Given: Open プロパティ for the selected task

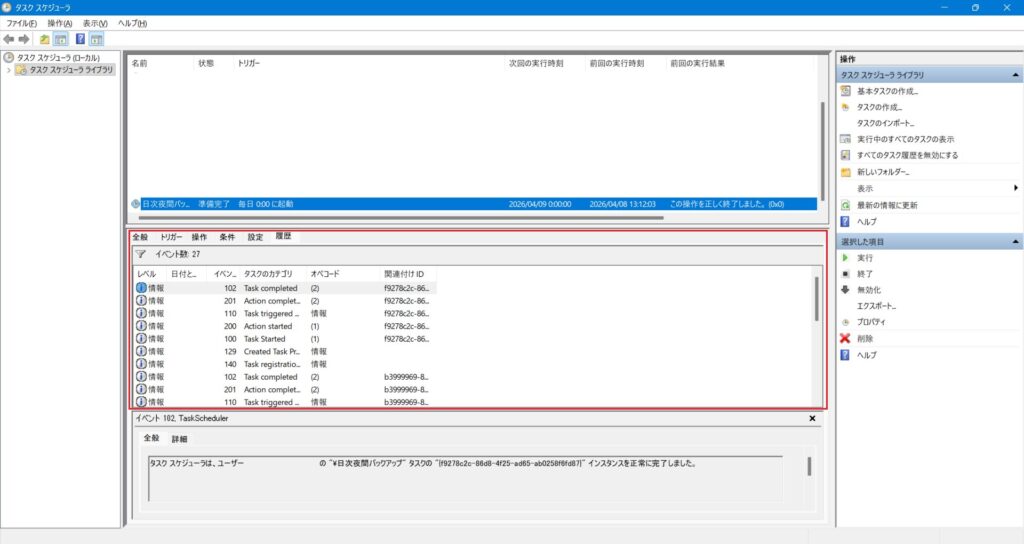Looking at the screenshot, I should (872, 322).
